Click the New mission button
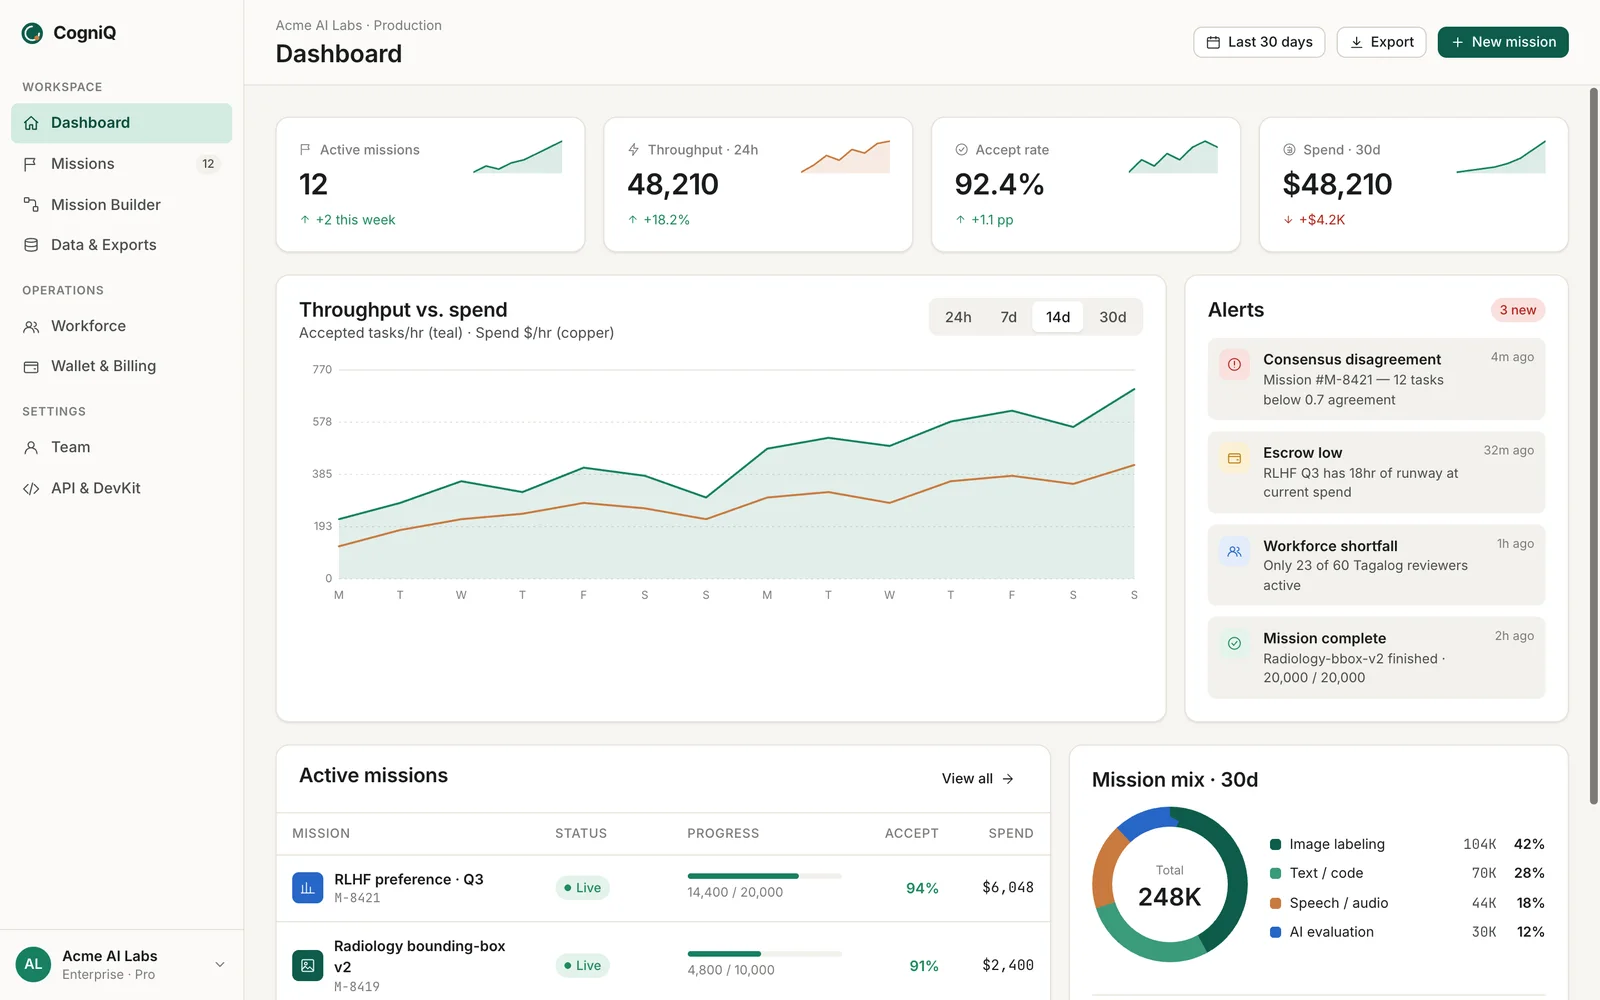This screenshot has width=1600, height=1000. [1503, 42]
